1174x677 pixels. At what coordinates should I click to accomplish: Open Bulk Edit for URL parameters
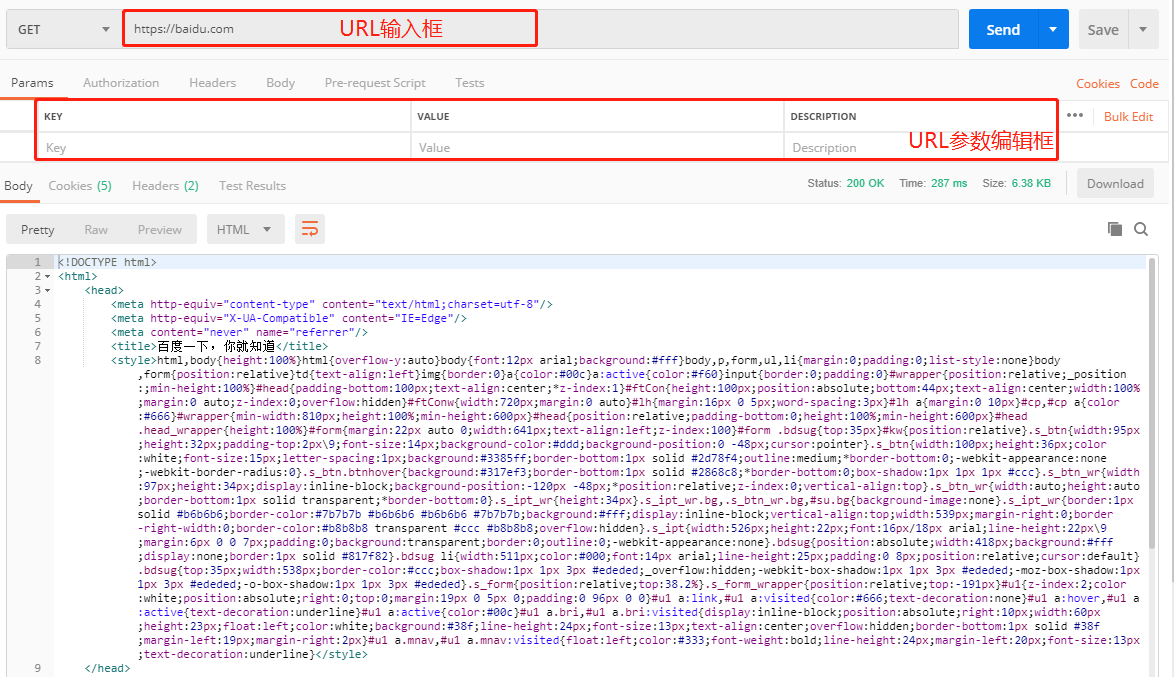1128,116
